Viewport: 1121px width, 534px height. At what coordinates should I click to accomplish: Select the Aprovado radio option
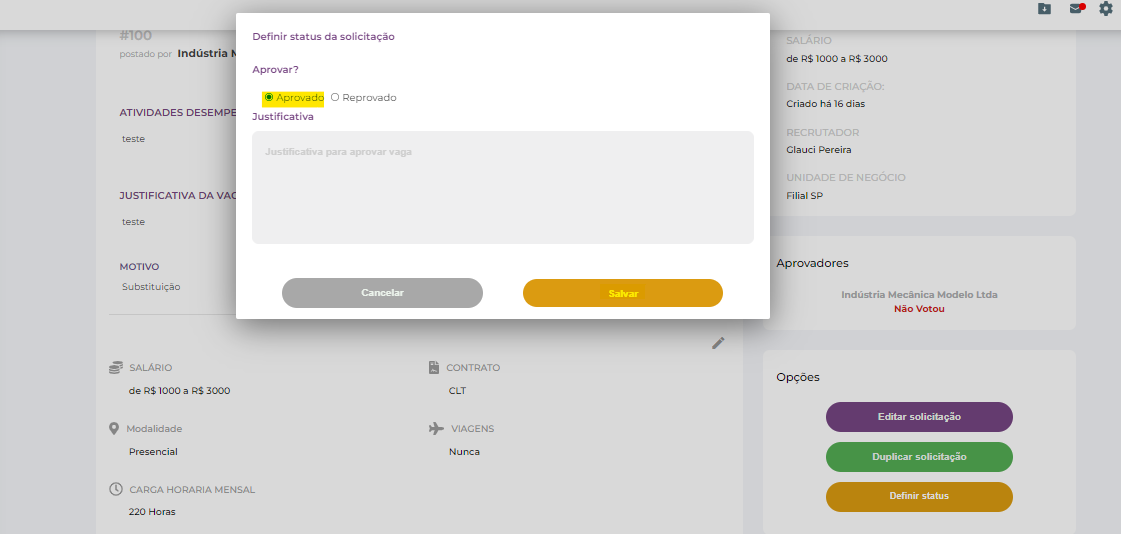coord(269,98)
